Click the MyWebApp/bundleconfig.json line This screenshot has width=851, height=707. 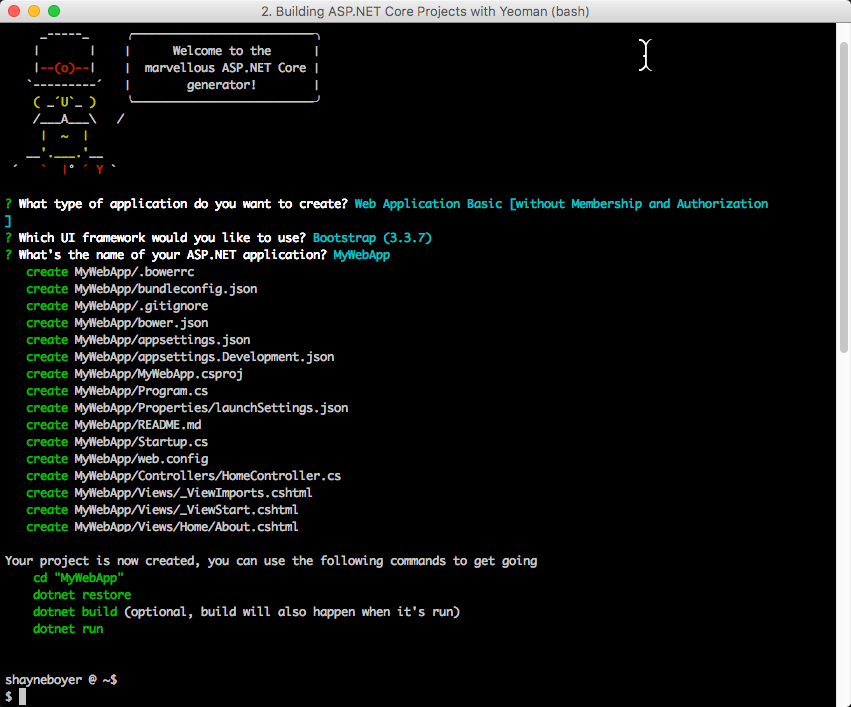(x=142, y=289)
